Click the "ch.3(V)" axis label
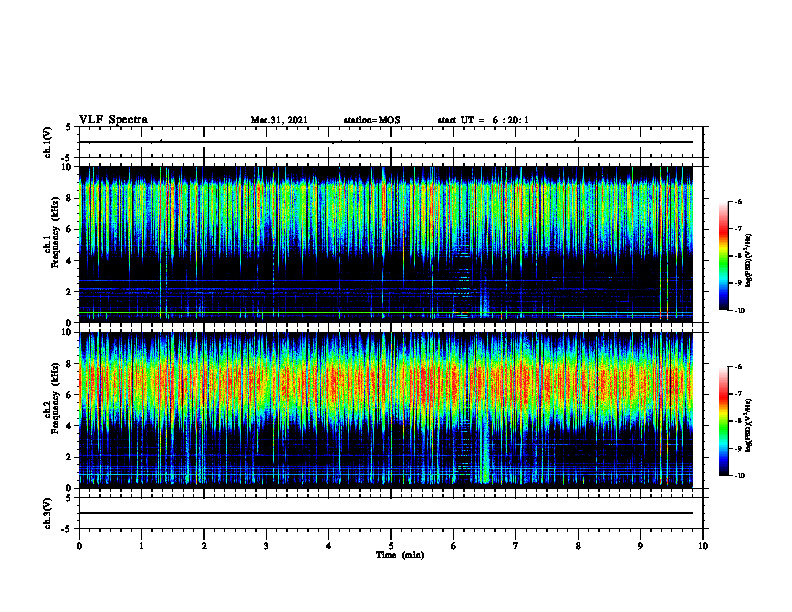792x612 pixels. coord(48,513)
